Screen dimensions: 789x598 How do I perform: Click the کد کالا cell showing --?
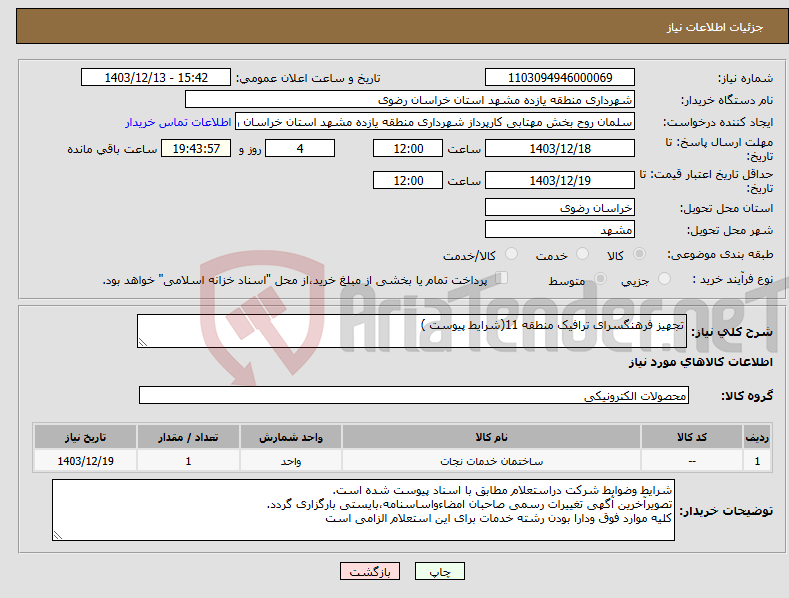tap(692, 461)
